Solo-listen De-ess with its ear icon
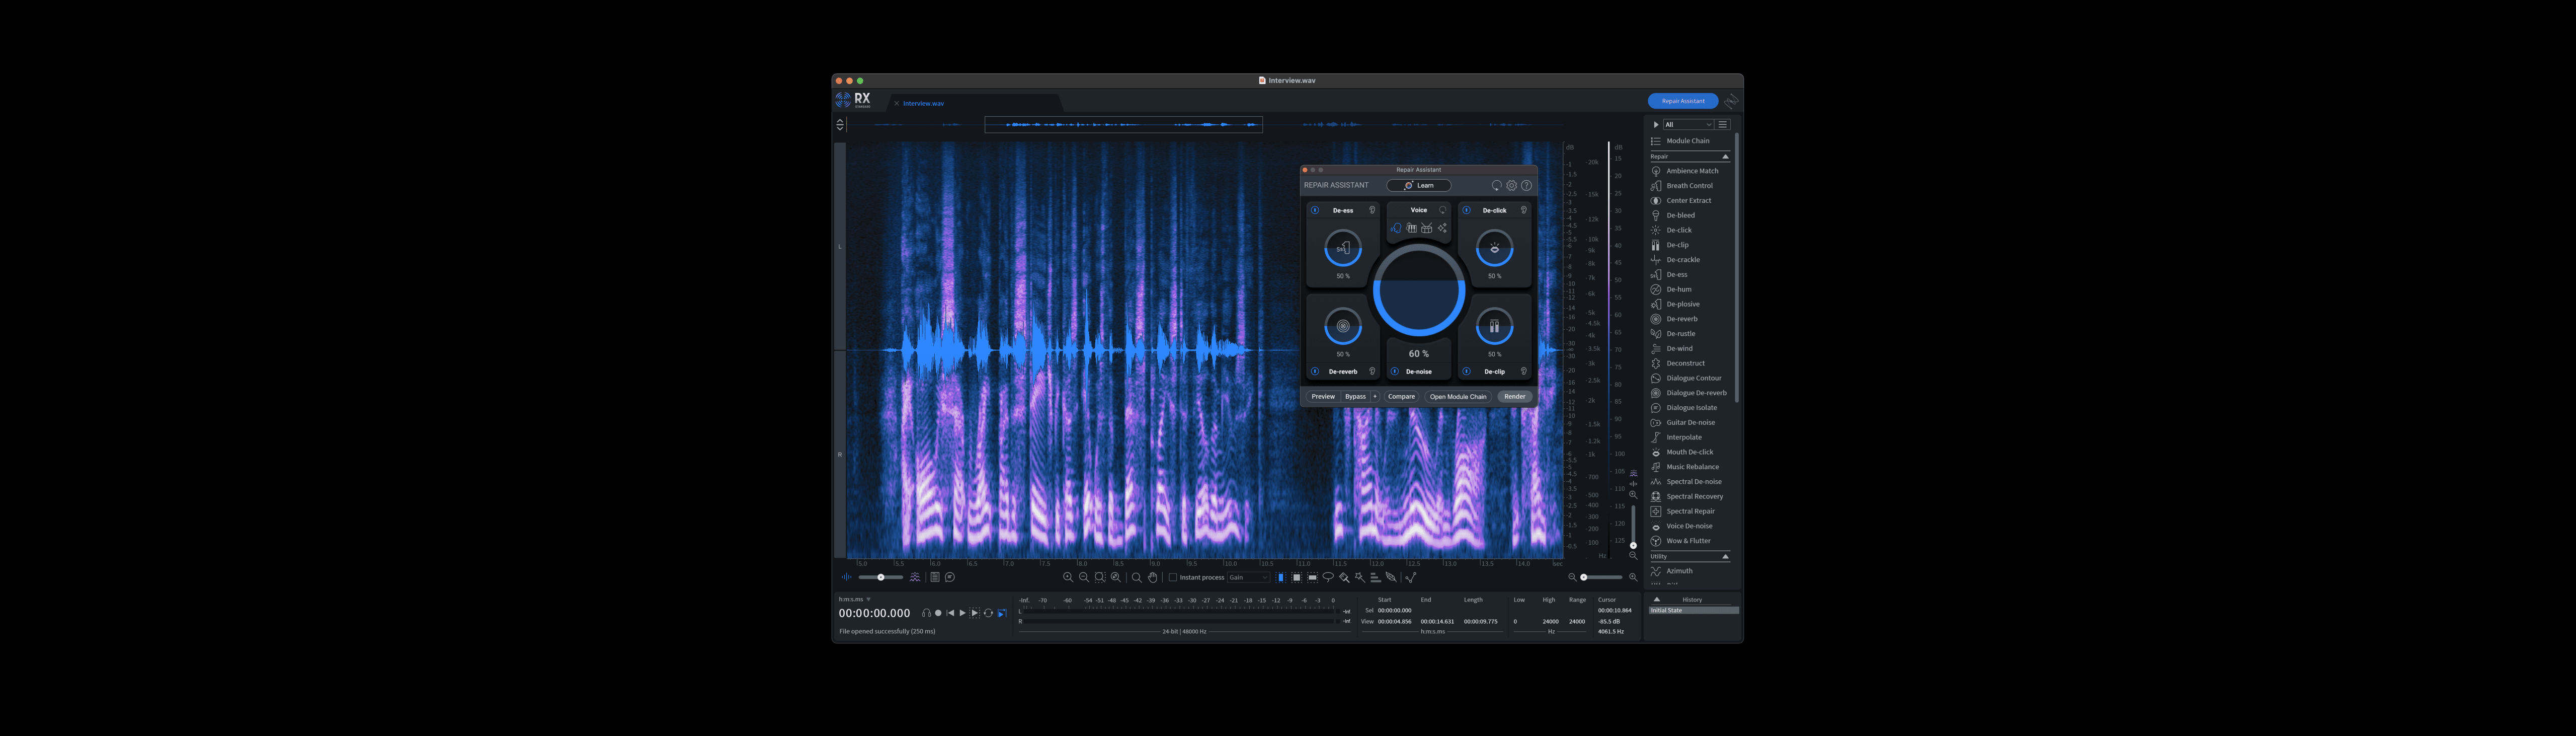The width and height of the screenshot is (2576, 736). pos(1372,210)
